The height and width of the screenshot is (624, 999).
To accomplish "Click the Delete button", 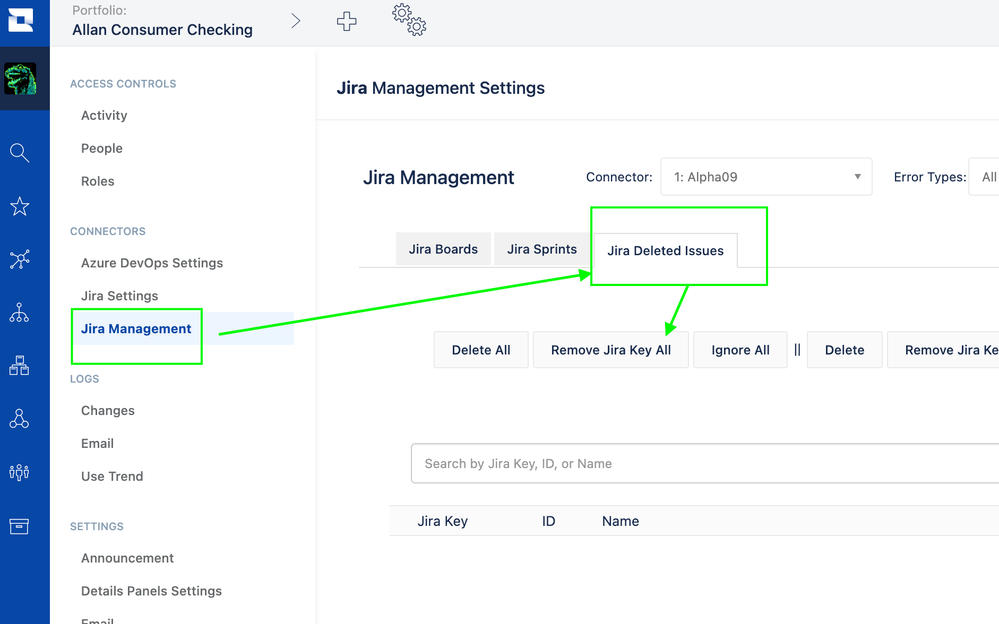I will [845, 350].
